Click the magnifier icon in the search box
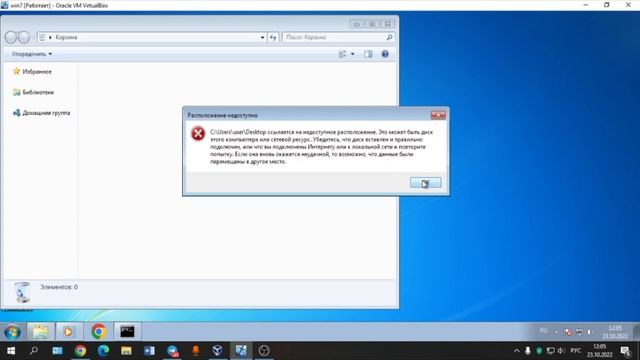Viewport: 640px width, 360px height. tap(389, 37)
